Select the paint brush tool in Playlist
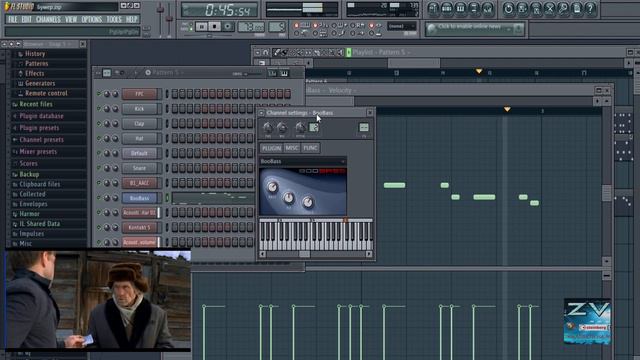Image resolution: width=640 pixels, height=360 pixels. pos(284,52)
